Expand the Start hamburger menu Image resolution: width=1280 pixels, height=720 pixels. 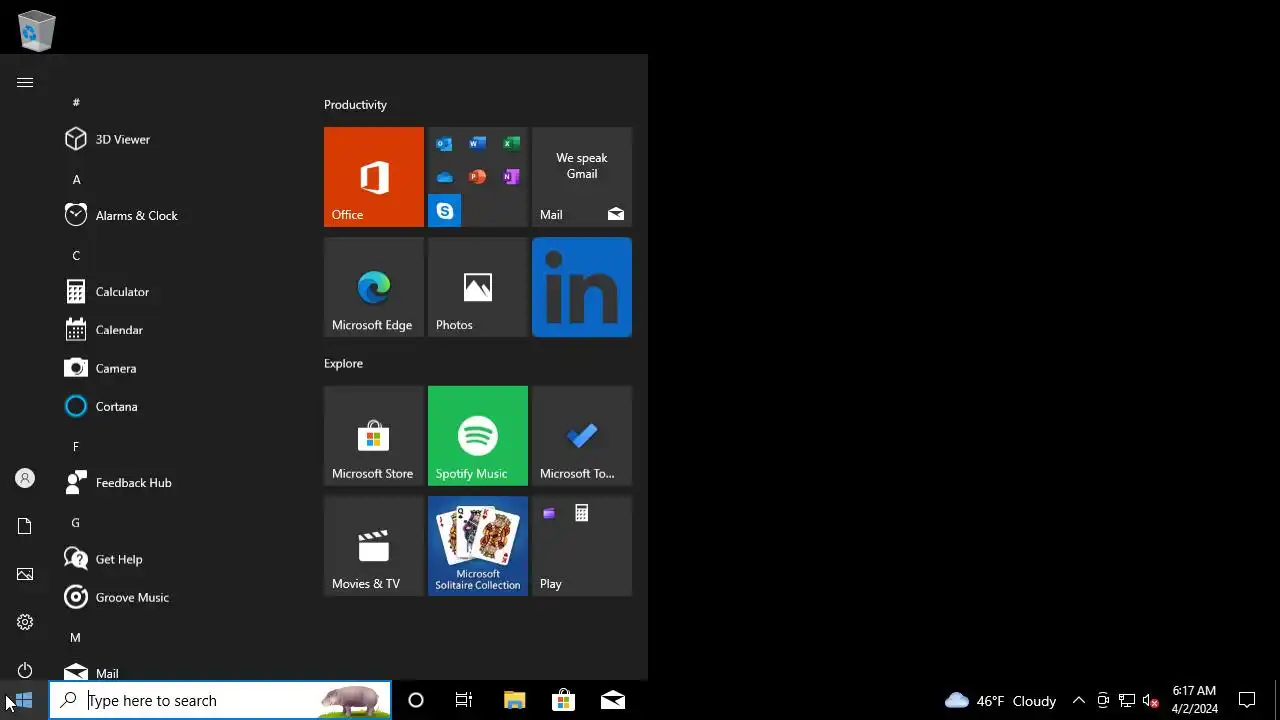[x=25, y=82]
